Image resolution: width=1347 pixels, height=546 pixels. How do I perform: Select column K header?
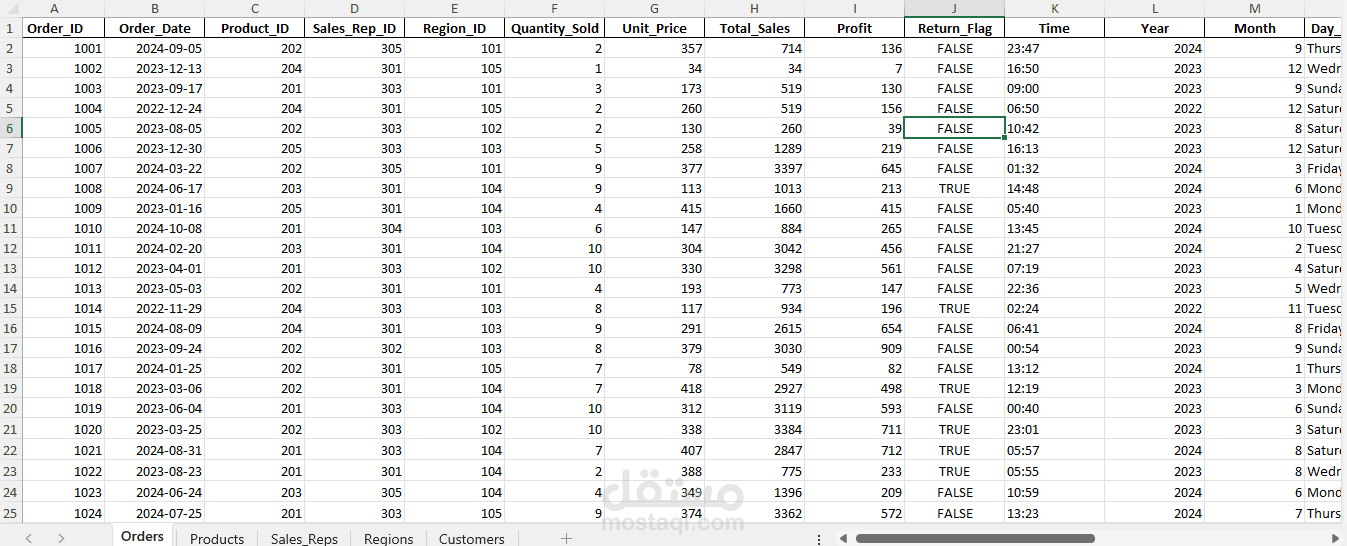pyautogui.click(x=1055, y=8)
